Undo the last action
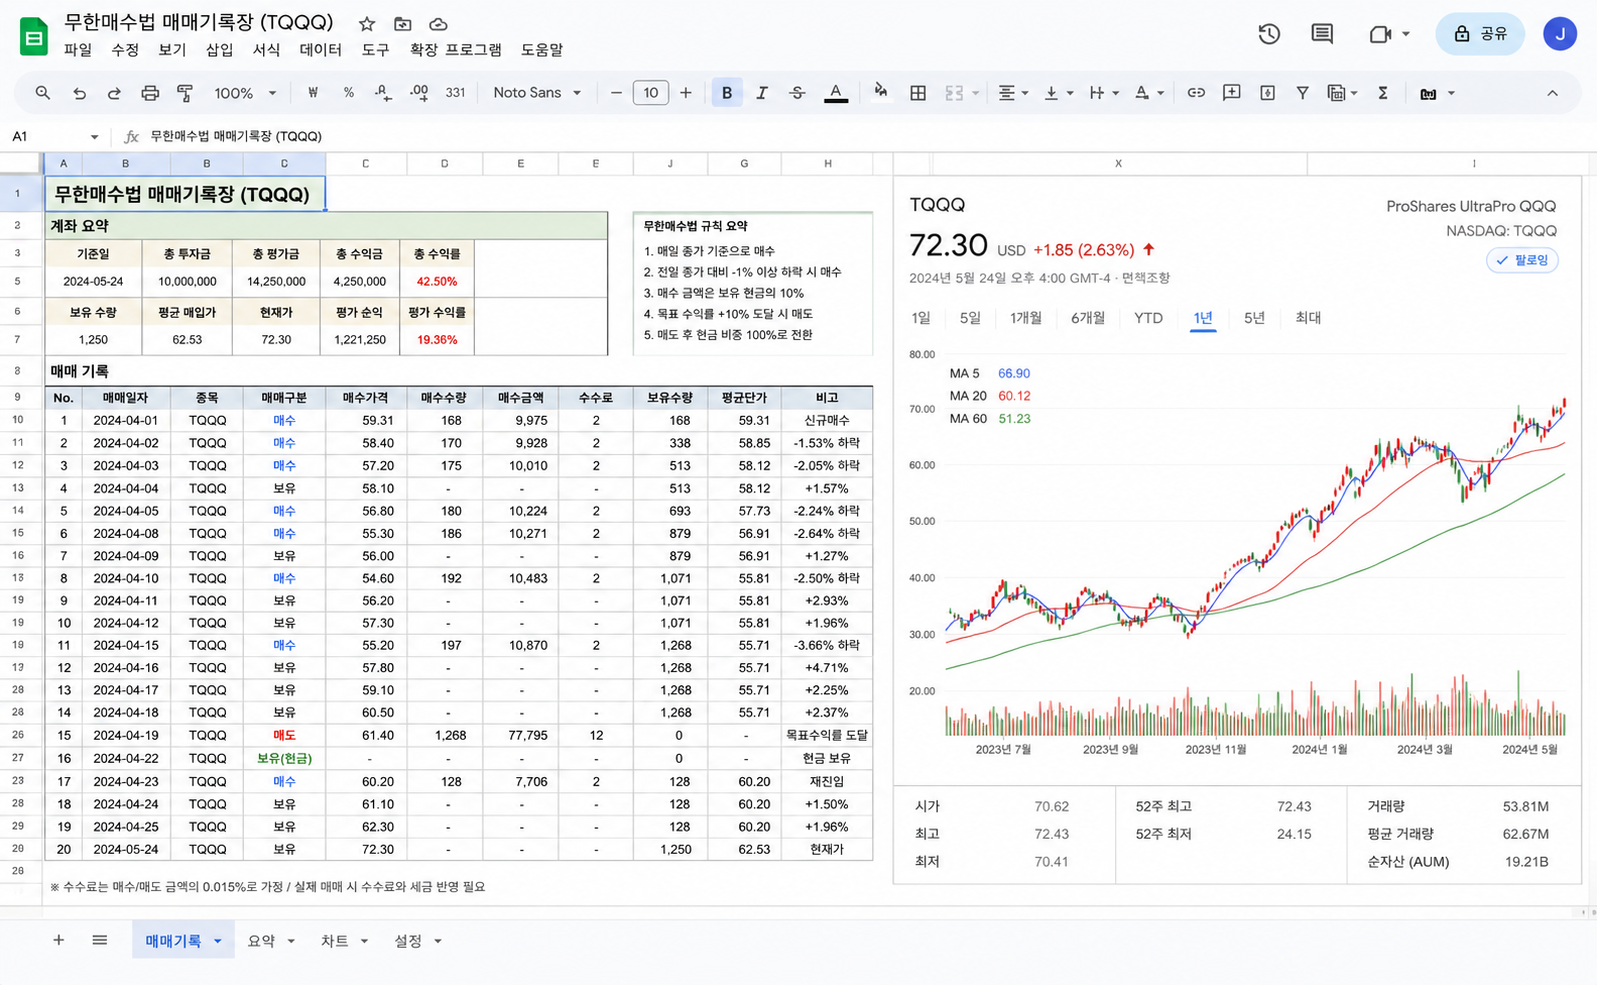 pos(79,93)
